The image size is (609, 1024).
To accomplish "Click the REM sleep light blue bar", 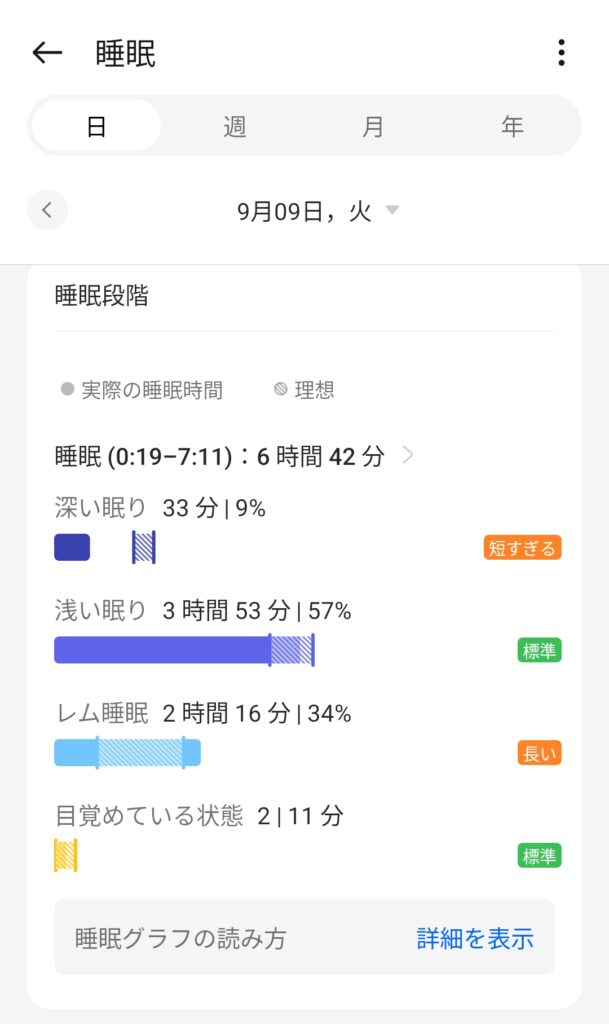I will click(x=128, y=753).
